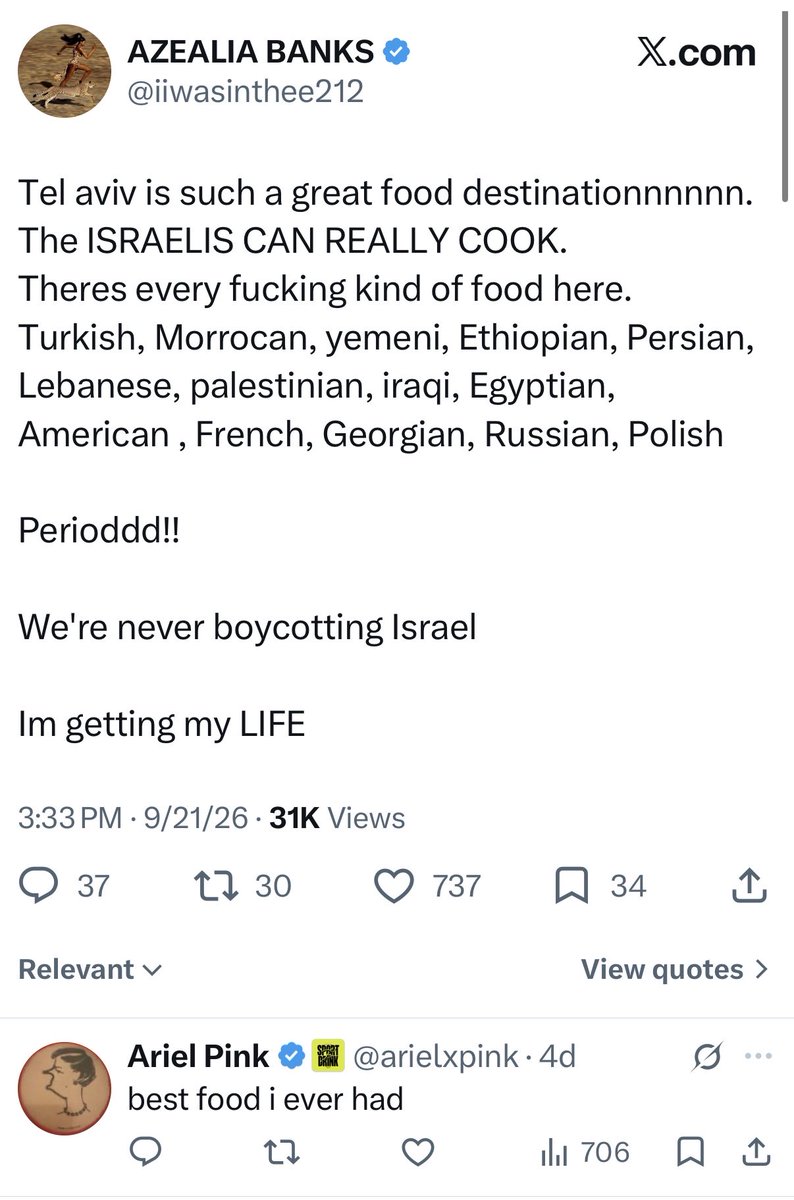The width and height of the screenshot is (794, 1200).
Task: Open the three-dot menu on Ariel's reply
Action: [758, 1056]
